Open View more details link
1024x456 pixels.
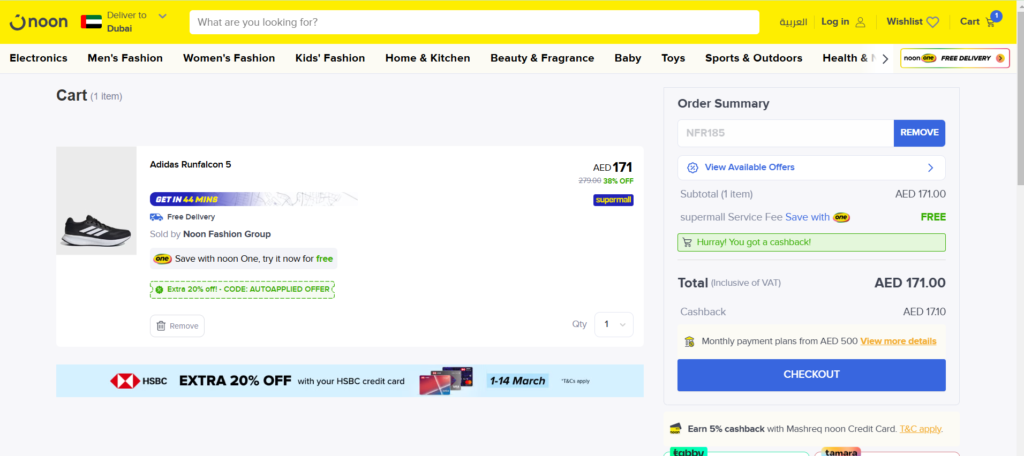[898, 341]
